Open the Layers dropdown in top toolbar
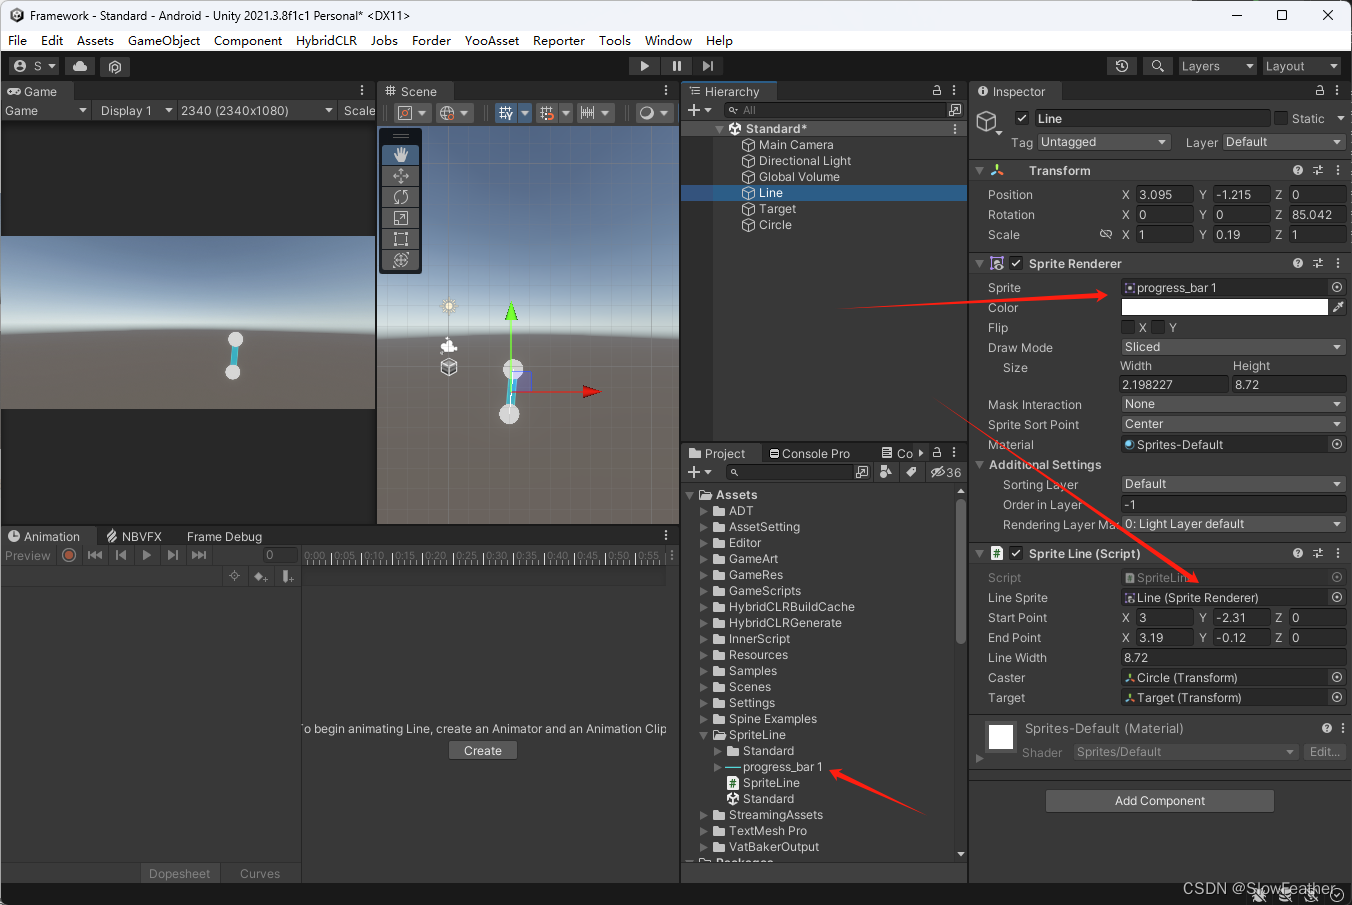This screenshot has width=1352, height=905. 1217,66
